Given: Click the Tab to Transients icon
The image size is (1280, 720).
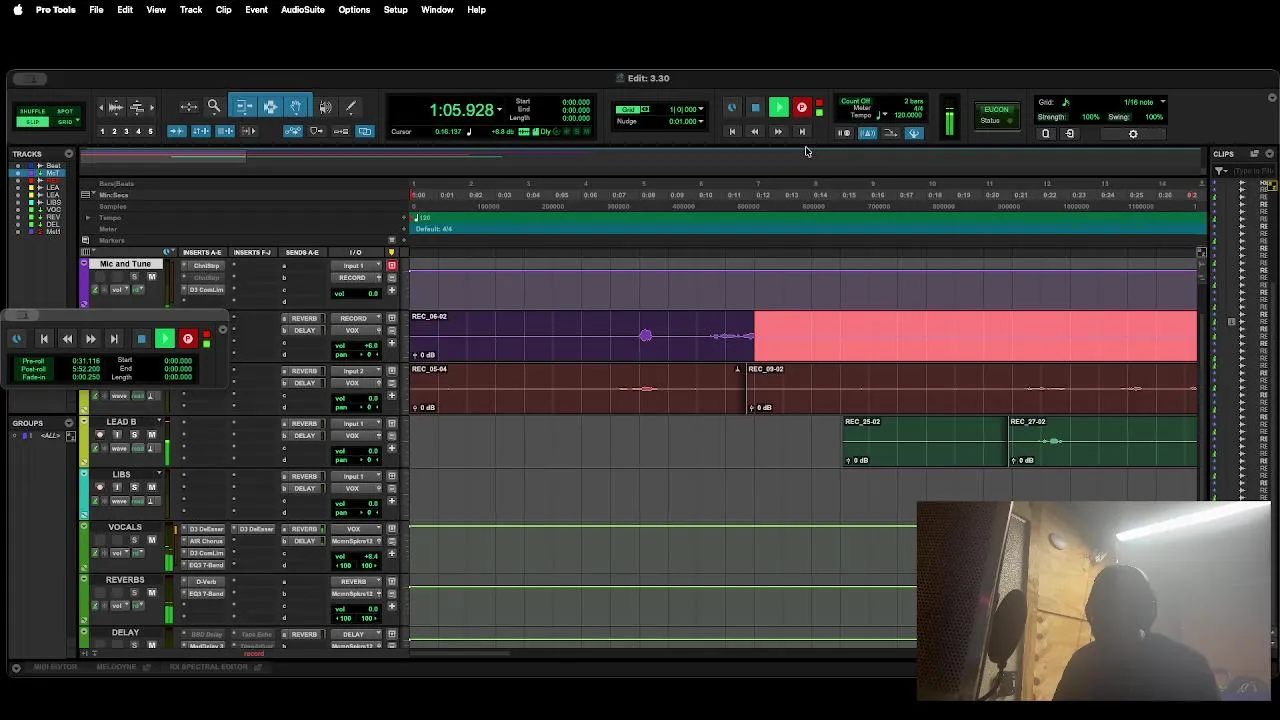Looking at the screenshot, I should (x=177, y=131).
